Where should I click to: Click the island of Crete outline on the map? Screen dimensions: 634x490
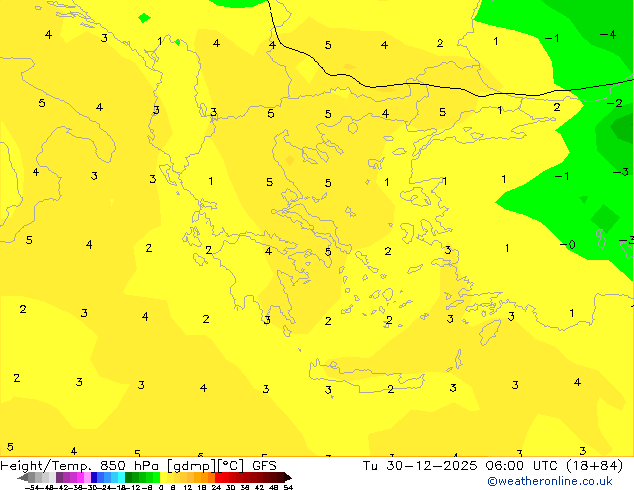click(366, 375)
